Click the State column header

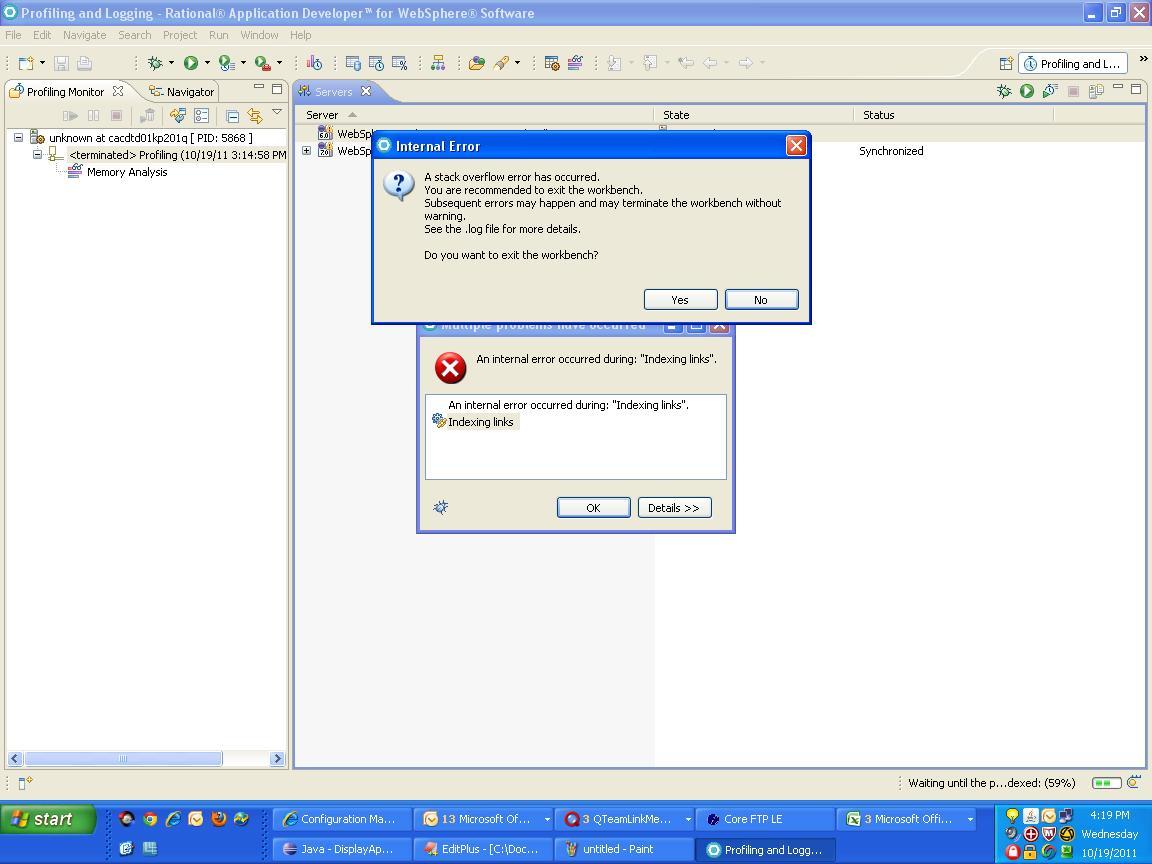753,115
